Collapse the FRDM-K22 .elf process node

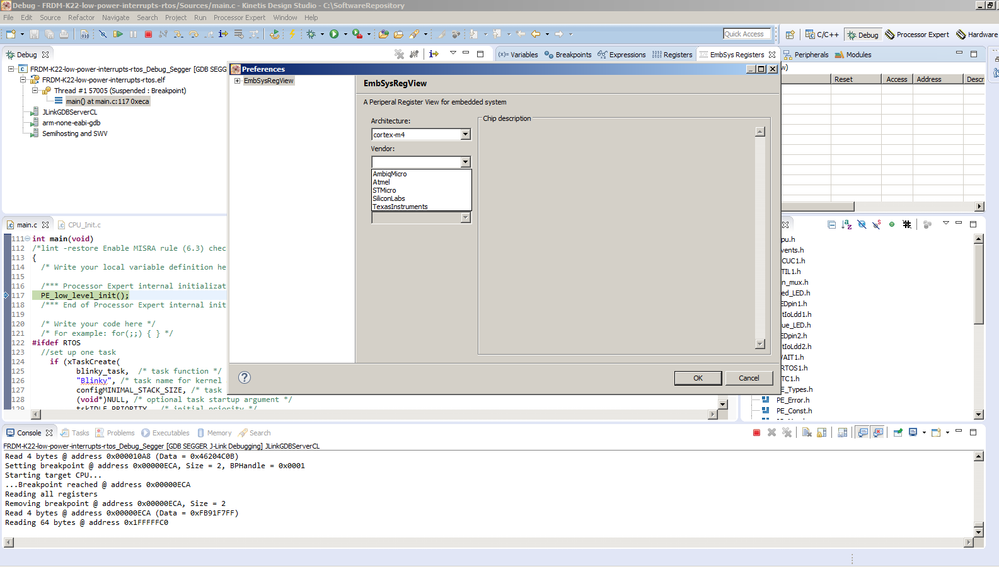point(23,80)
